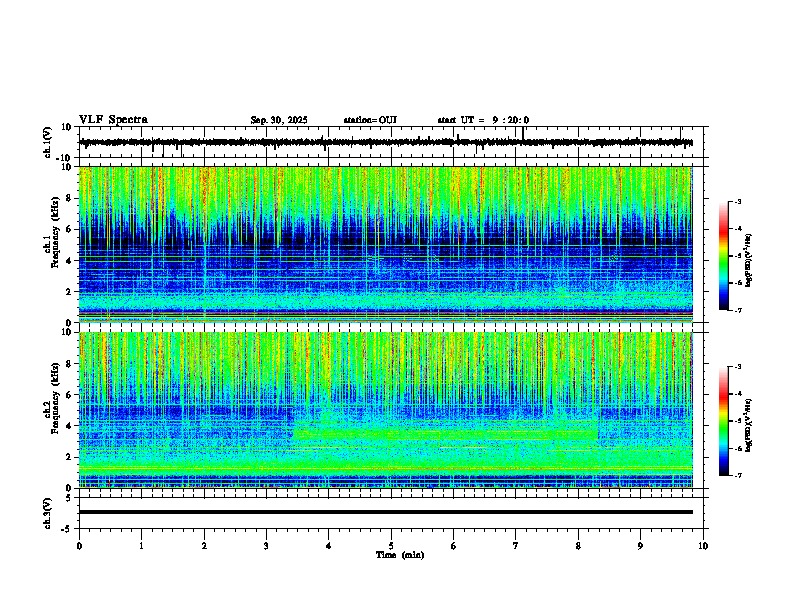Screen dimensions: 792x612
Task: Click inside the ch.1 spectrogram panel
Action: (386, 244)
